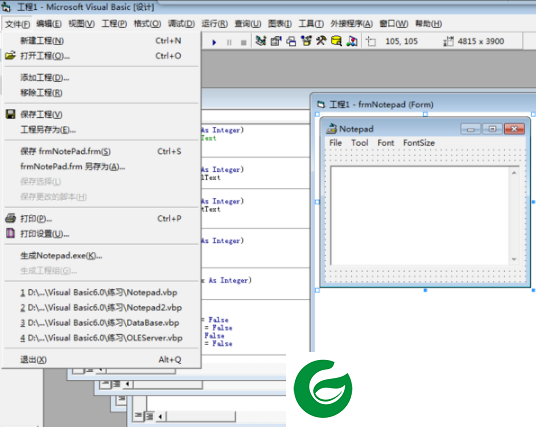536x427 pixels.
Task: Click the 4815 x 3900 size readout
Action: [481, 41]
